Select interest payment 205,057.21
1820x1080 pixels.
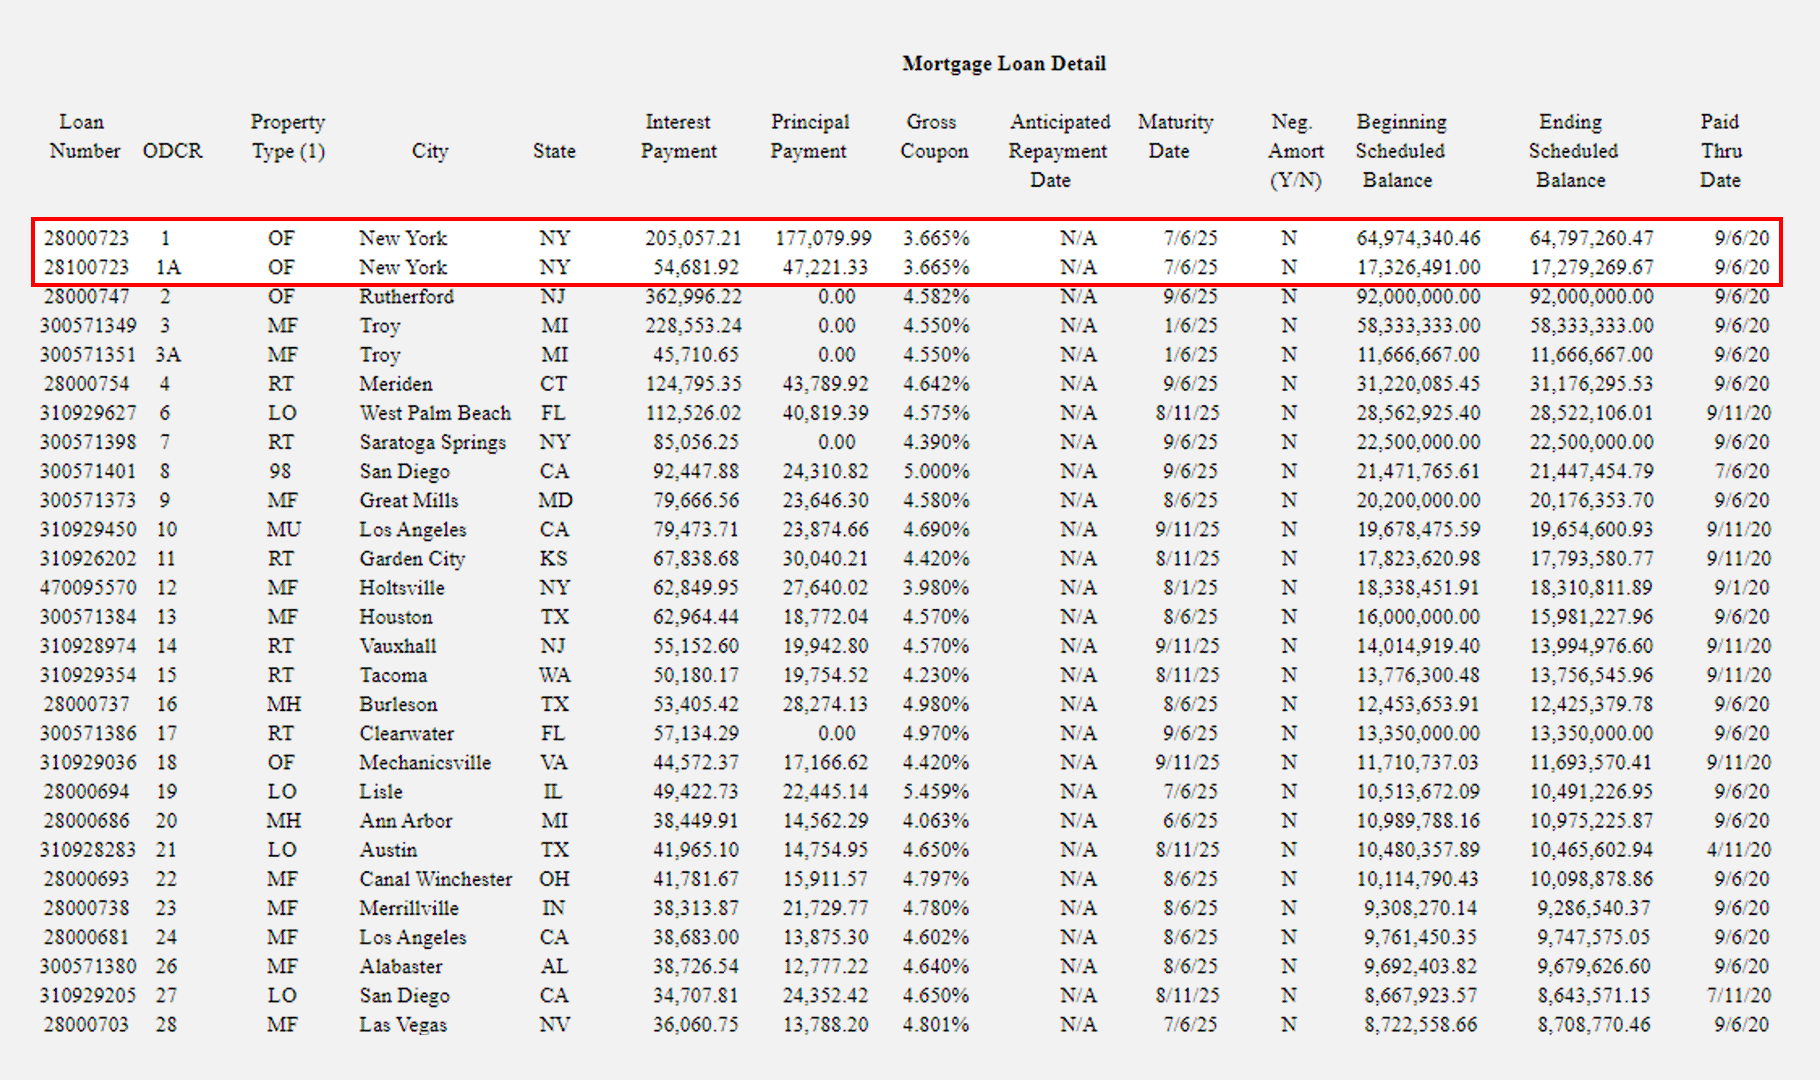[x=693, y=238]
